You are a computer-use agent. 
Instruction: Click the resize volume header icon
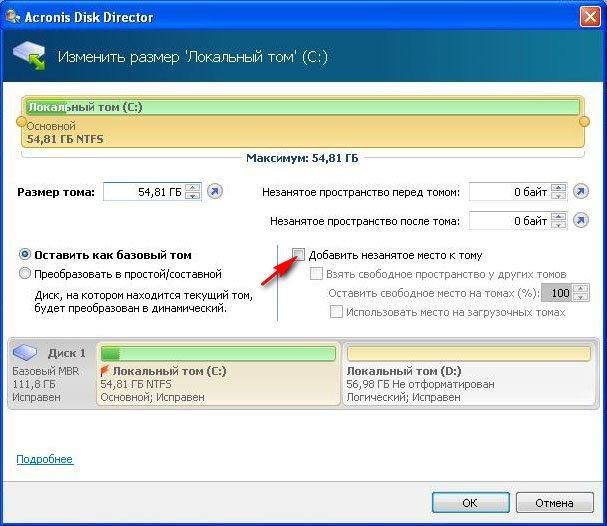pos(29,56)
